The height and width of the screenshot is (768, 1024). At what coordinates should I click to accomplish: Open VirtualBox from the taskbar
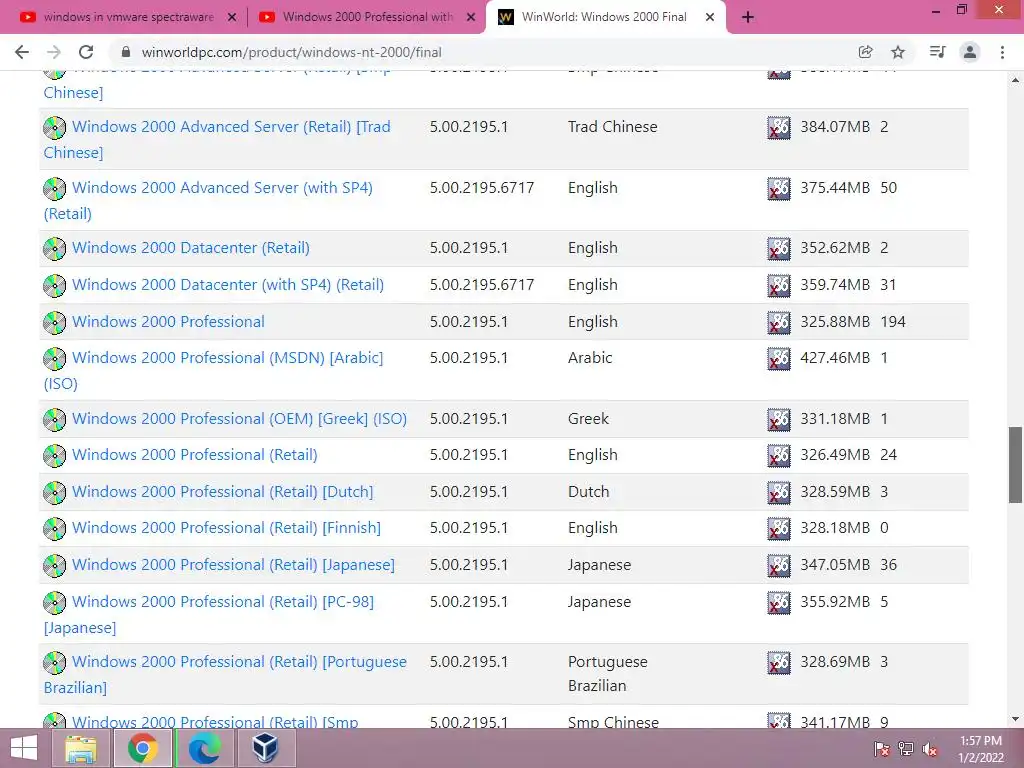pos(265,748)
